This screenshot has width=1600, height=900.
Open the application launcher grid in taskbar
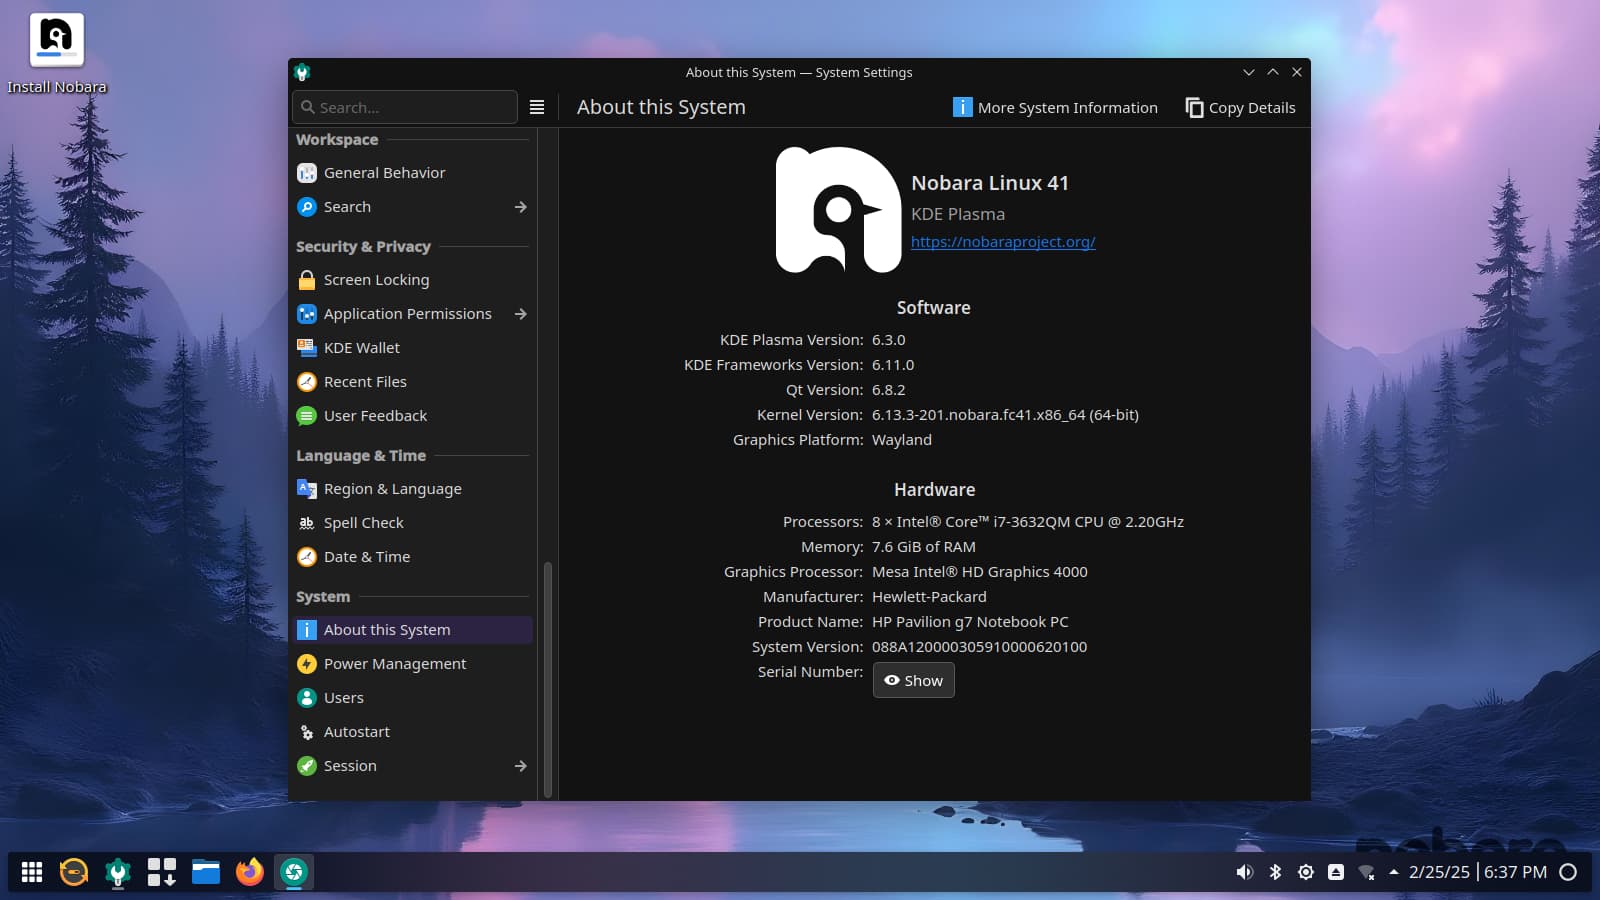pos(32,872)
